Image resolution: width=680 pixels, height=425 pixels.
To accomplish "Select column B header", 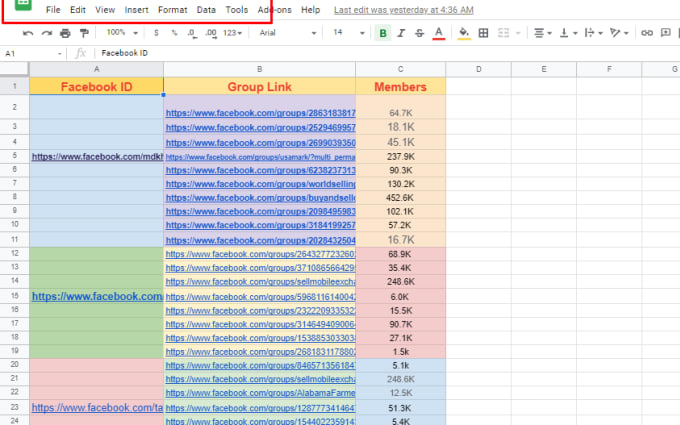I will tap(259, 69).
